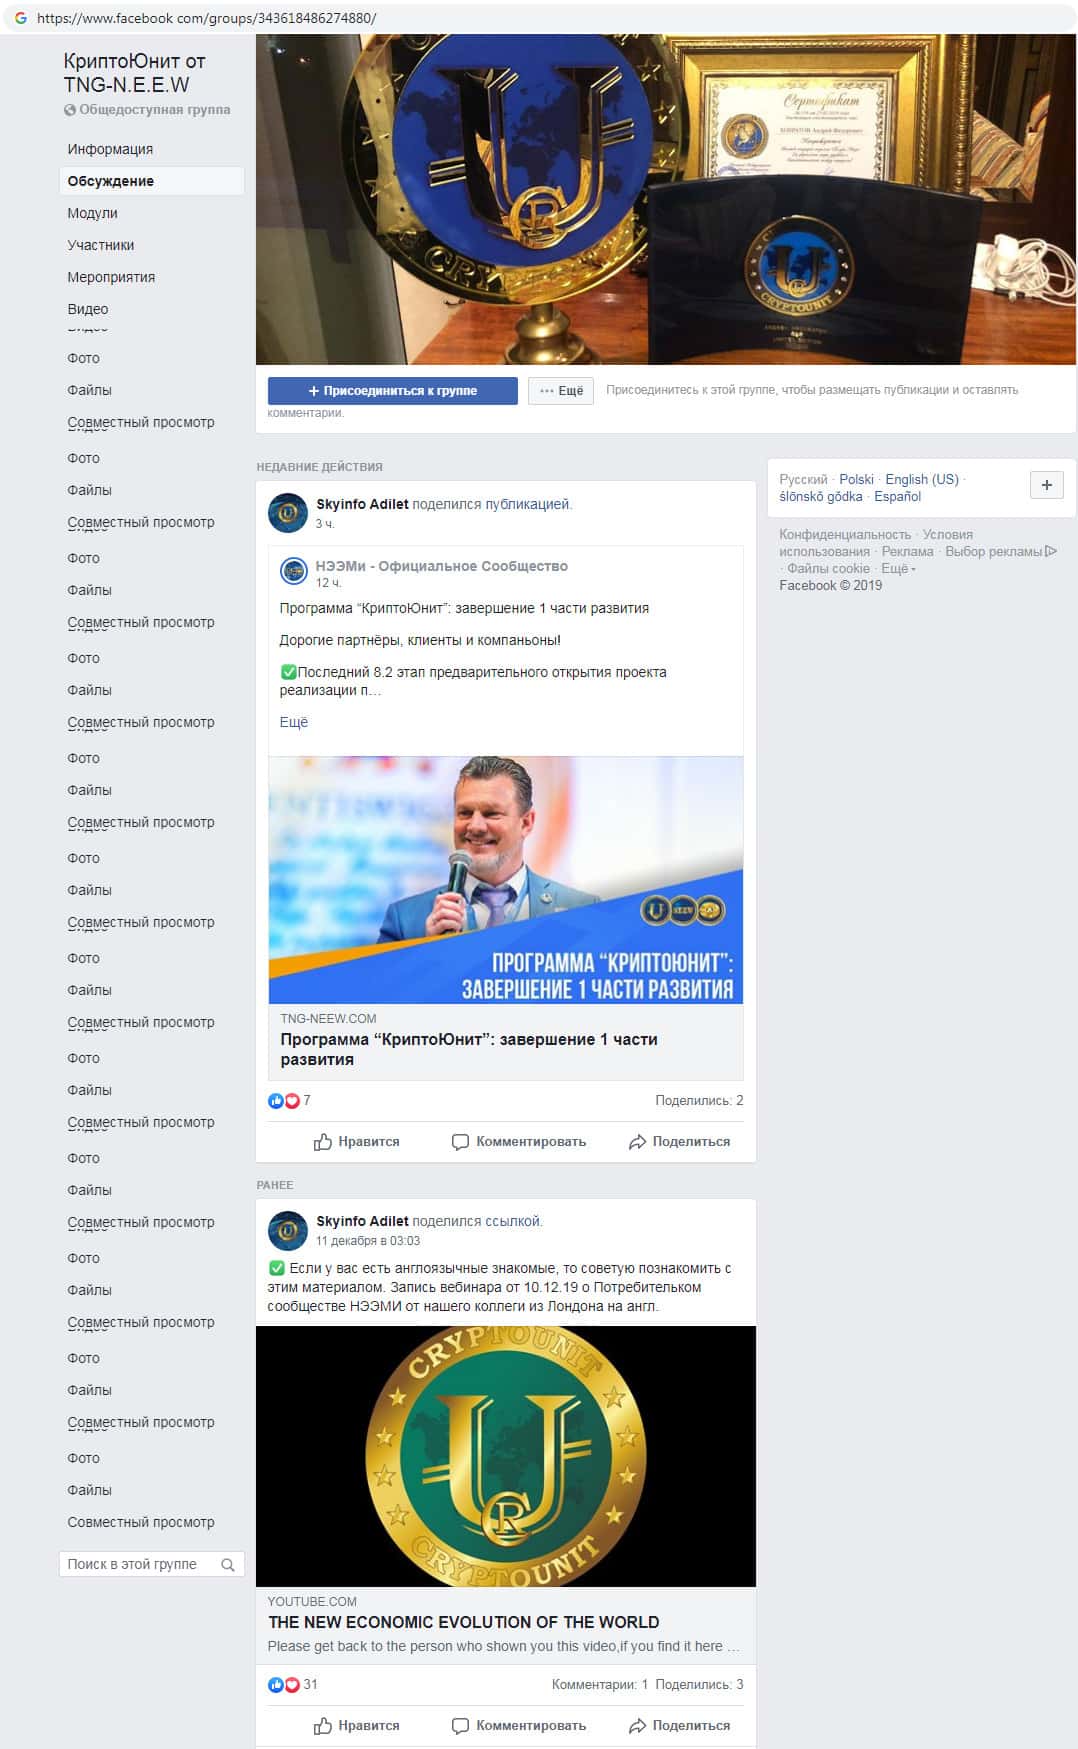Open Skyinfo Adilet avatar on first post
Screen dimensions: 1078x1749
(288, 513)
